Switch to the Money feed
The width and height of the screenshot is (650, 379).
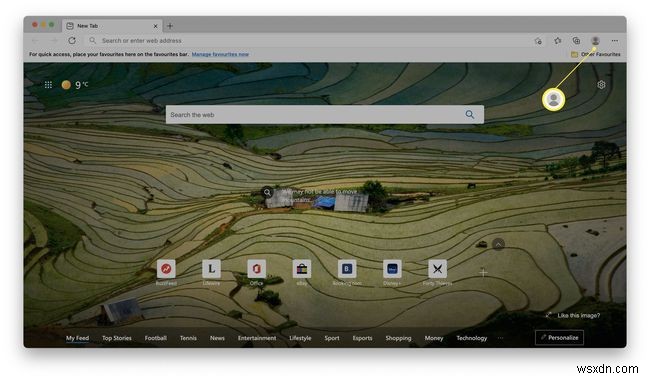pyautogui.click(x=434, y=338)
